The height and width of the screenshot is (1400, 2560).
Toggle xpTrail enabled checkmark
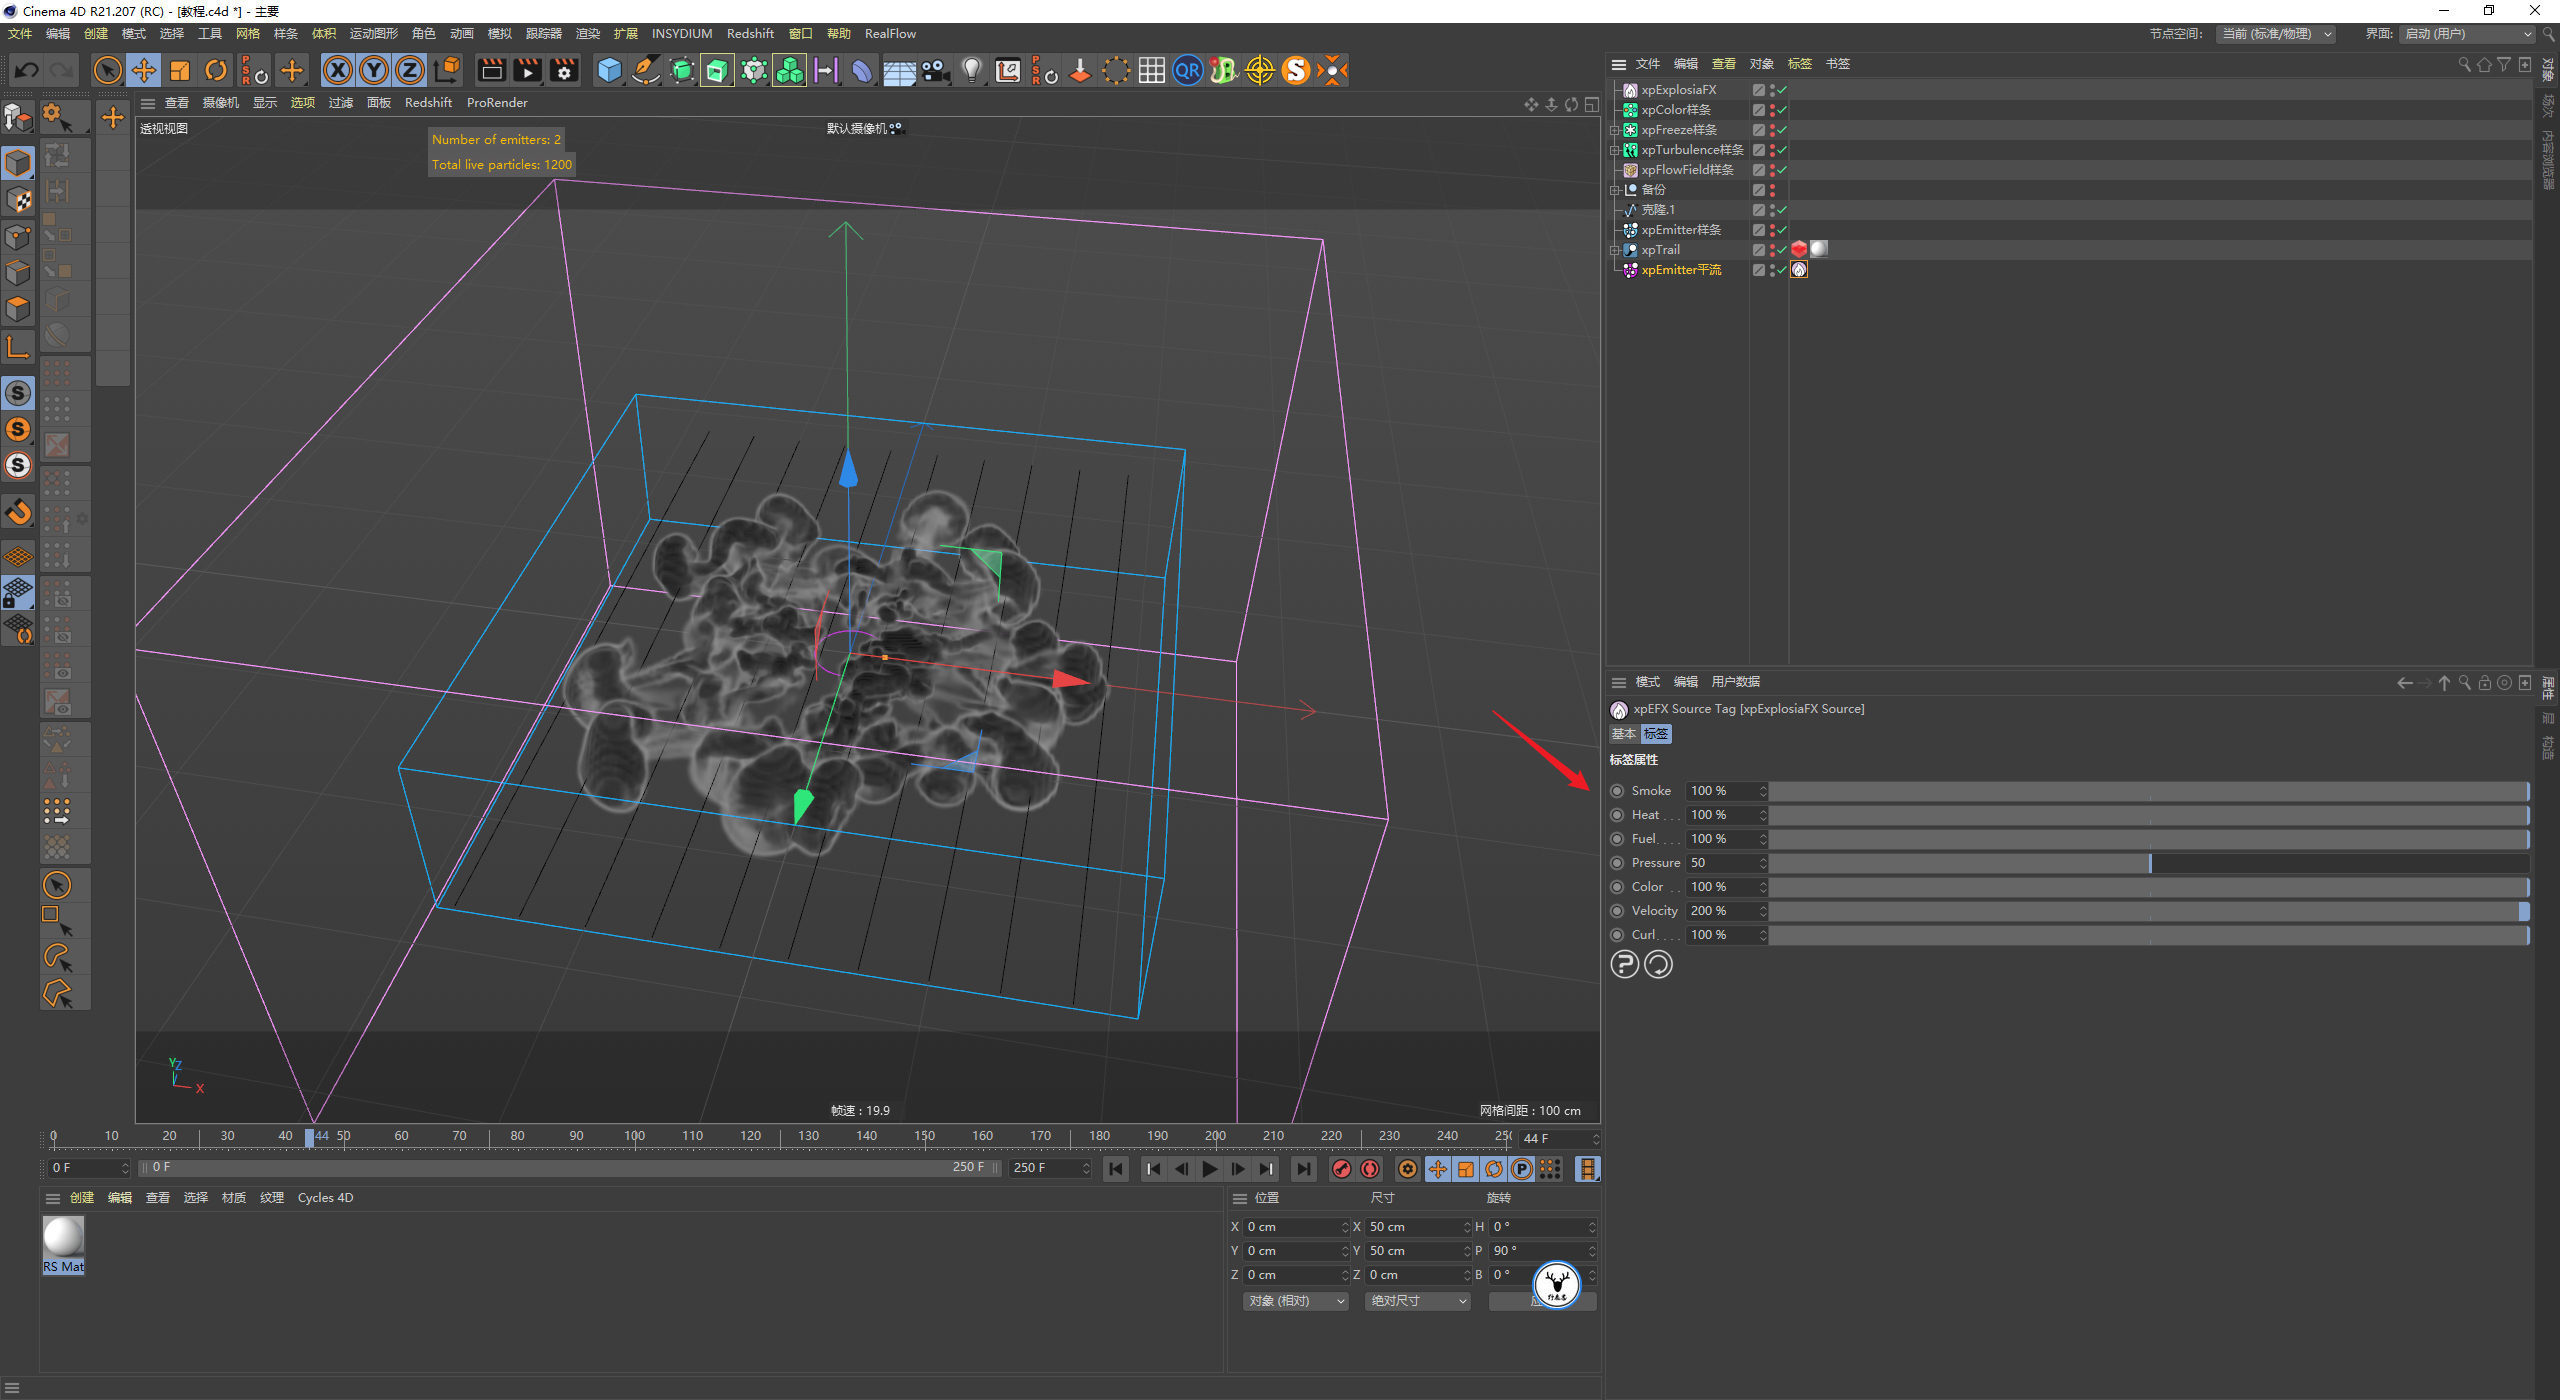point(1782,250)
